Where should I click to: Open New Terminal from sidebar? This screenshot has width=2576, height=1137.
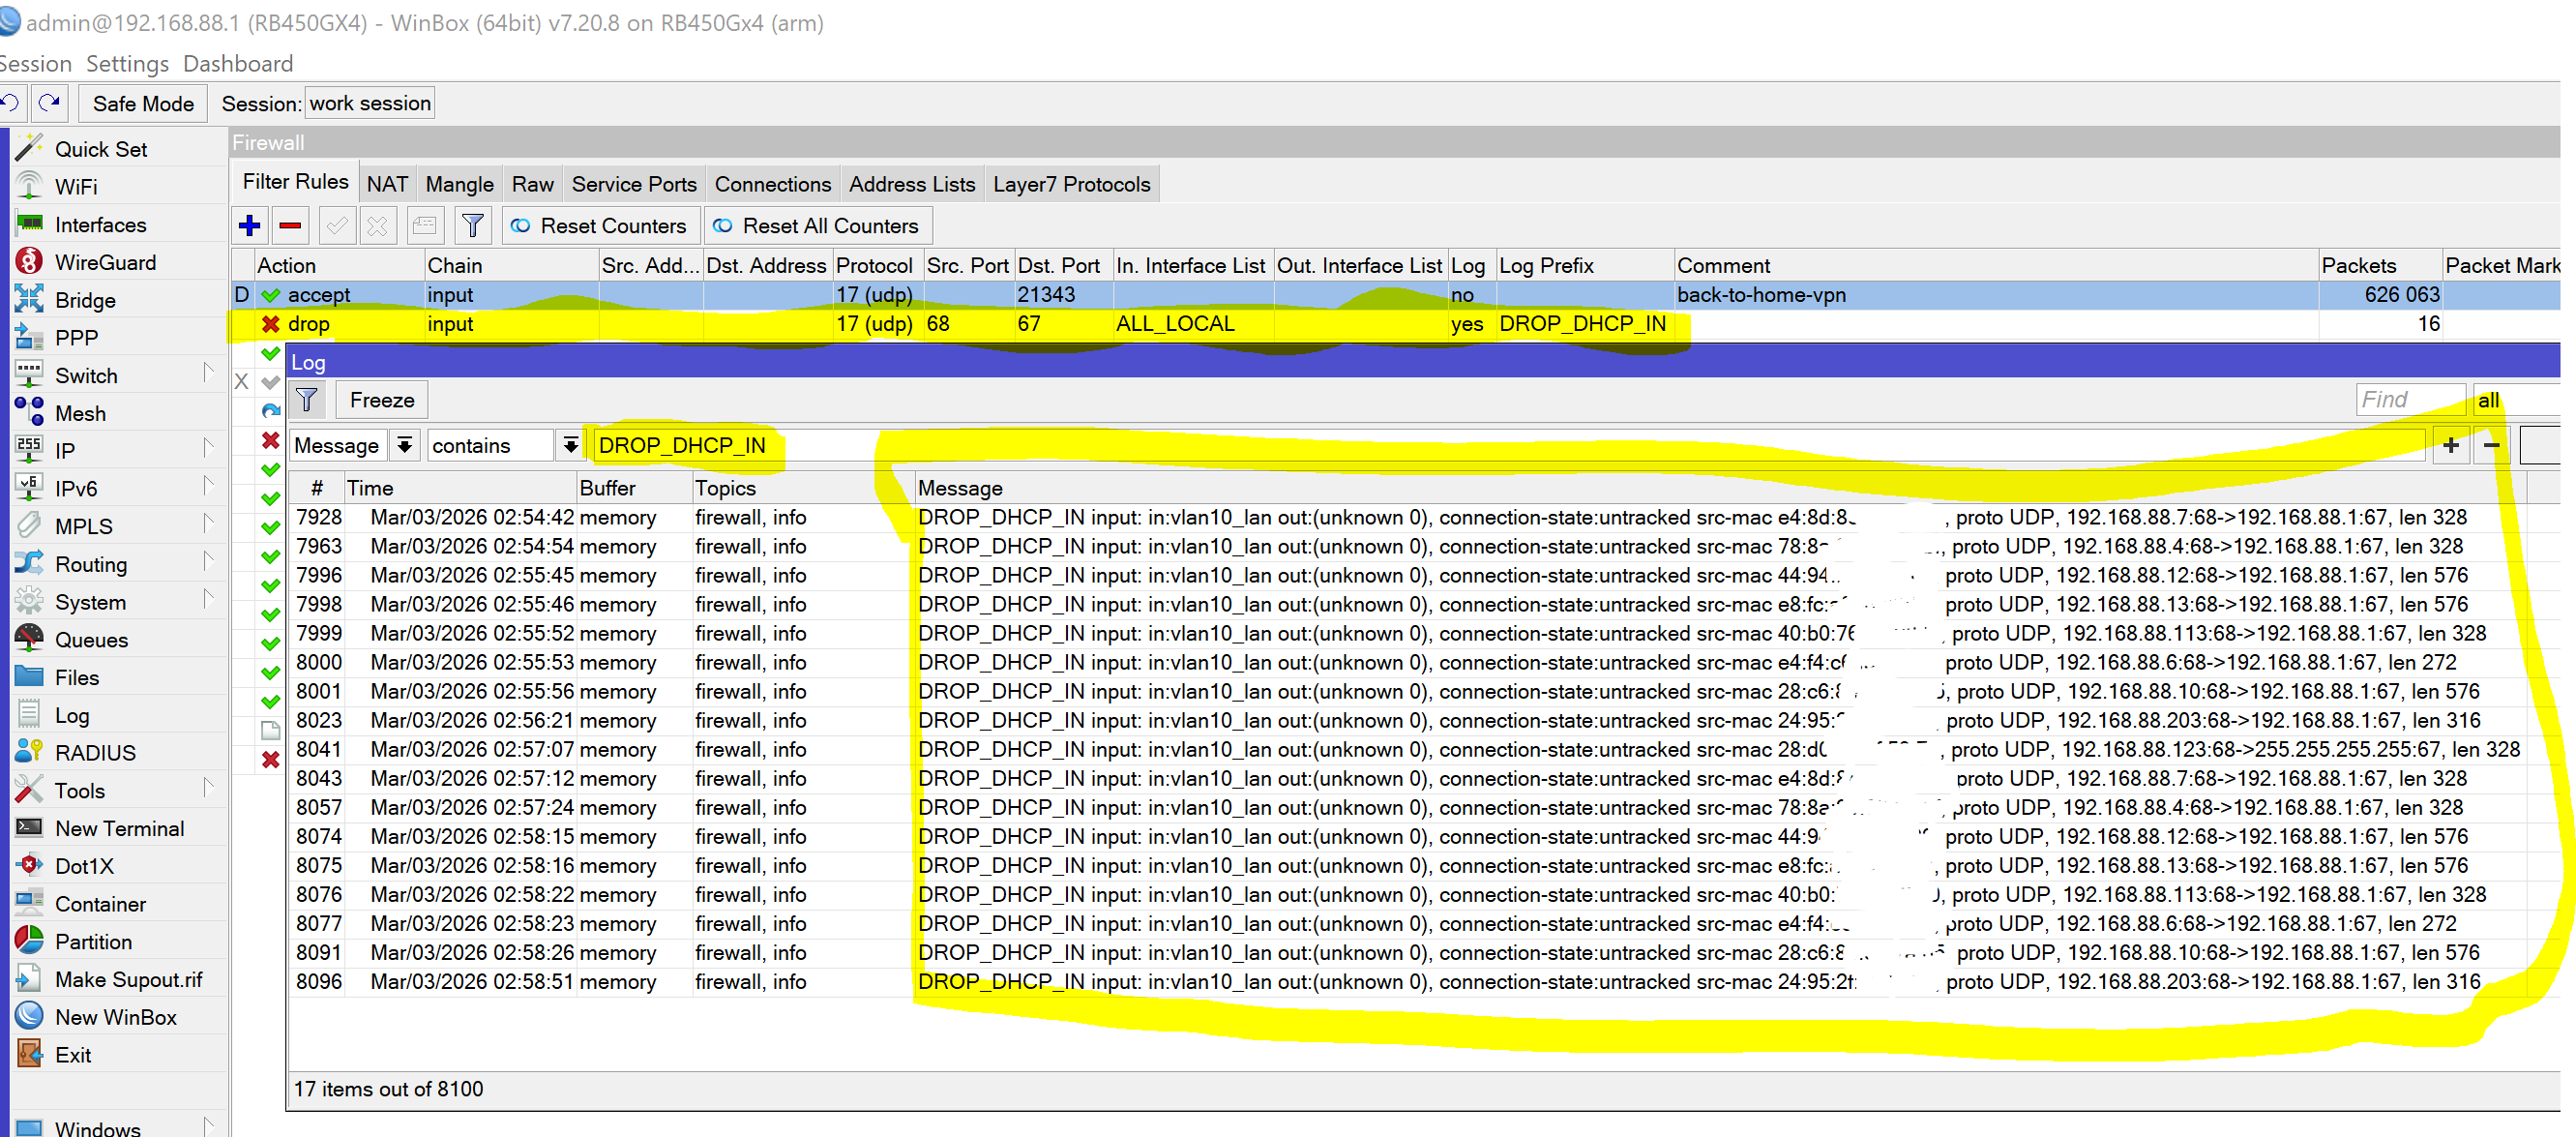coord(119,828)
